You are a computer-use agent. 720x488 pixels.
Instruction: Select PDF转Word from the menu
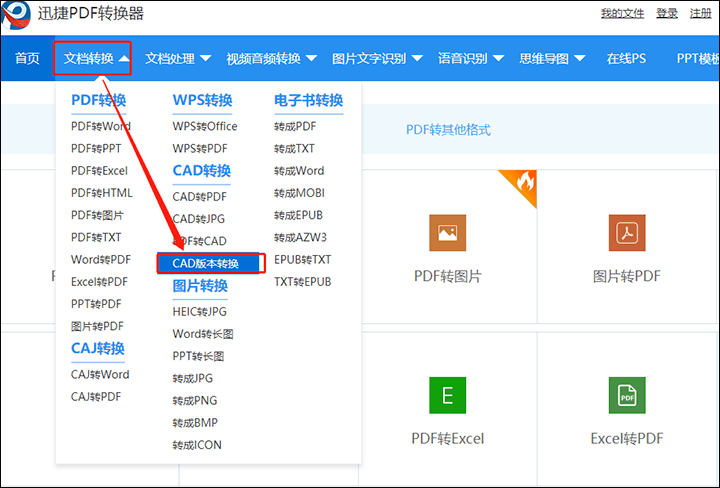pos(101,126)
